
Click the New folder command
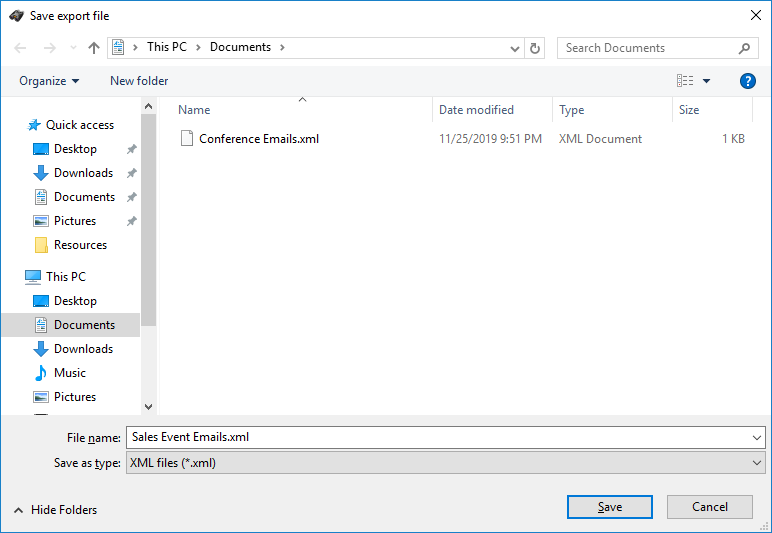[139, 81]
